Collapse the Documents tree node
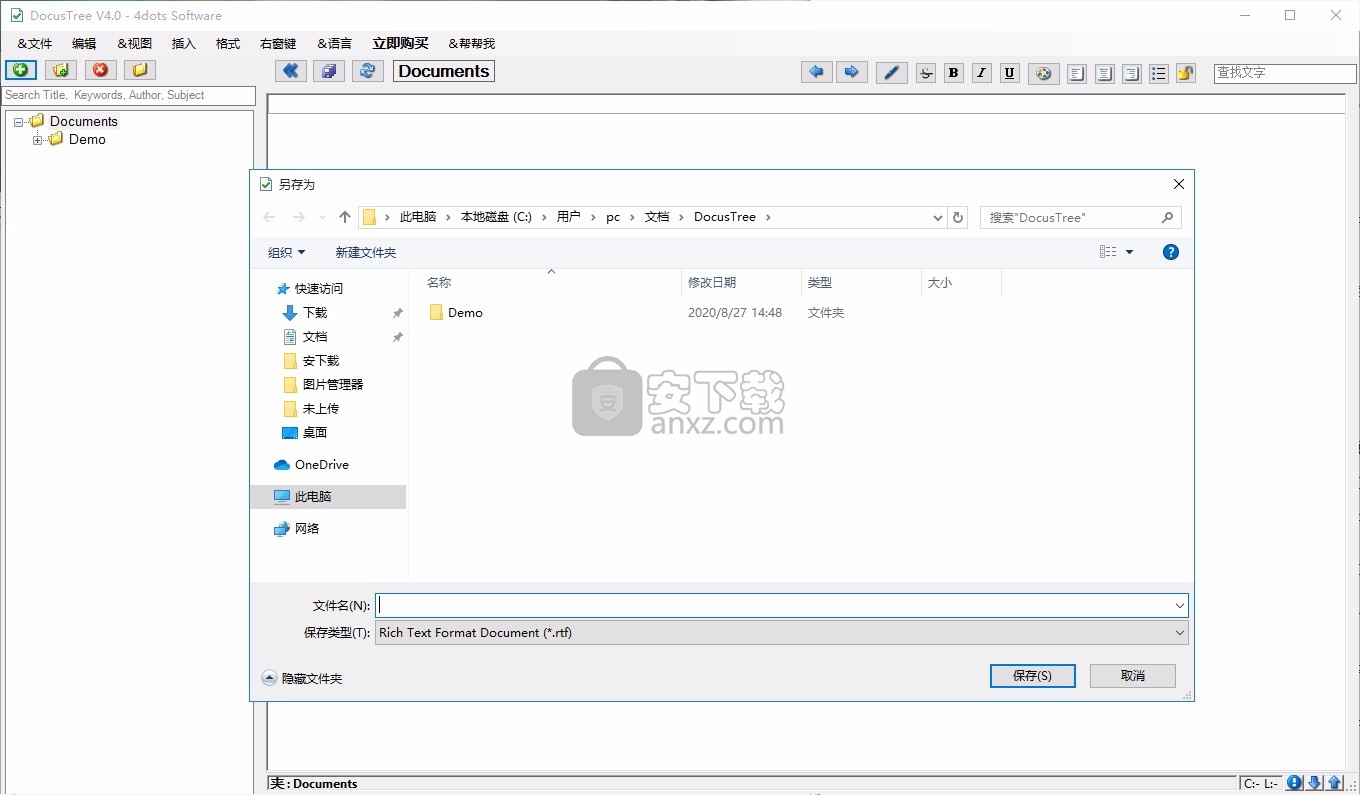Screen dimensions: 1360x795 tap(19, 122)
